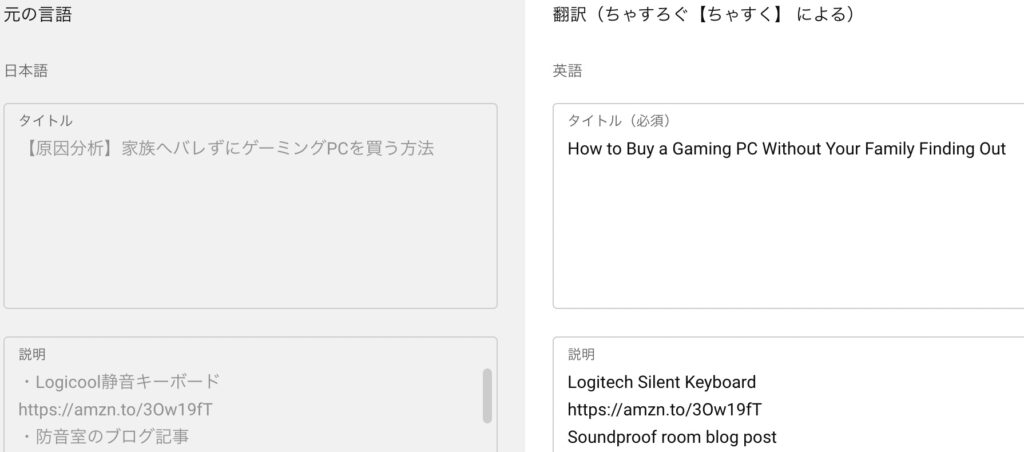Viewport: 1024px width, 452px height.
Task: Click the "・防音室のブログ記事" line
Action: pos(104,436)
